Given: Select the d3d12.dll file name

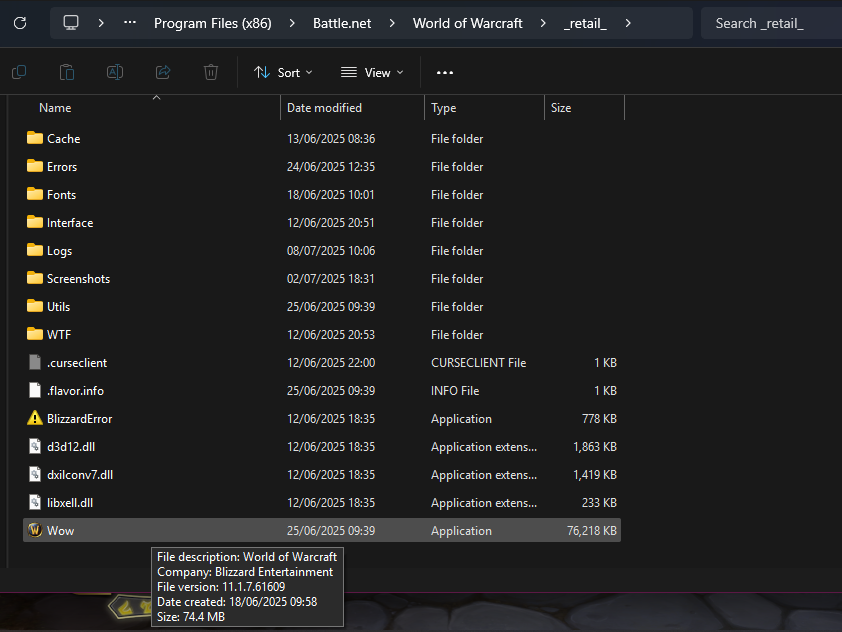Looking at the screenshot, I should [x=71, y=446].
